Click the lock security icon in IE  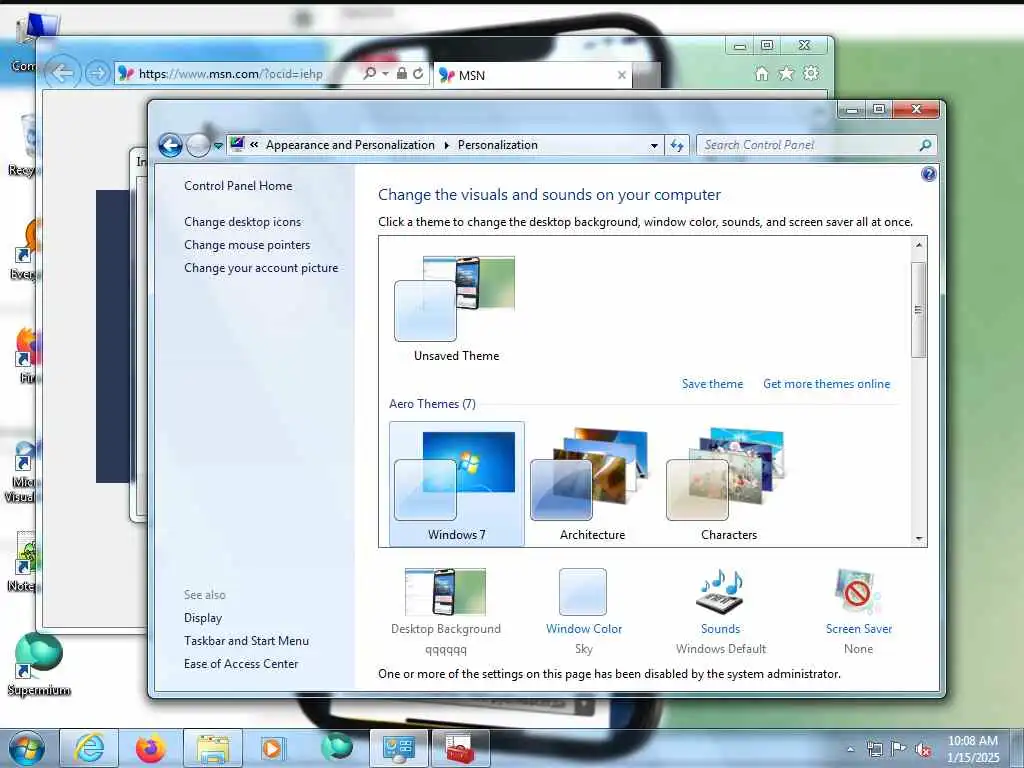click(x=402, y=73)
